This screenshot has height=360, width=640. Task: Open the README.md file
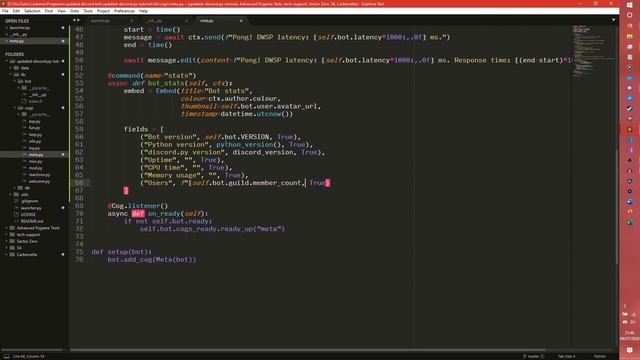(31, 221)
